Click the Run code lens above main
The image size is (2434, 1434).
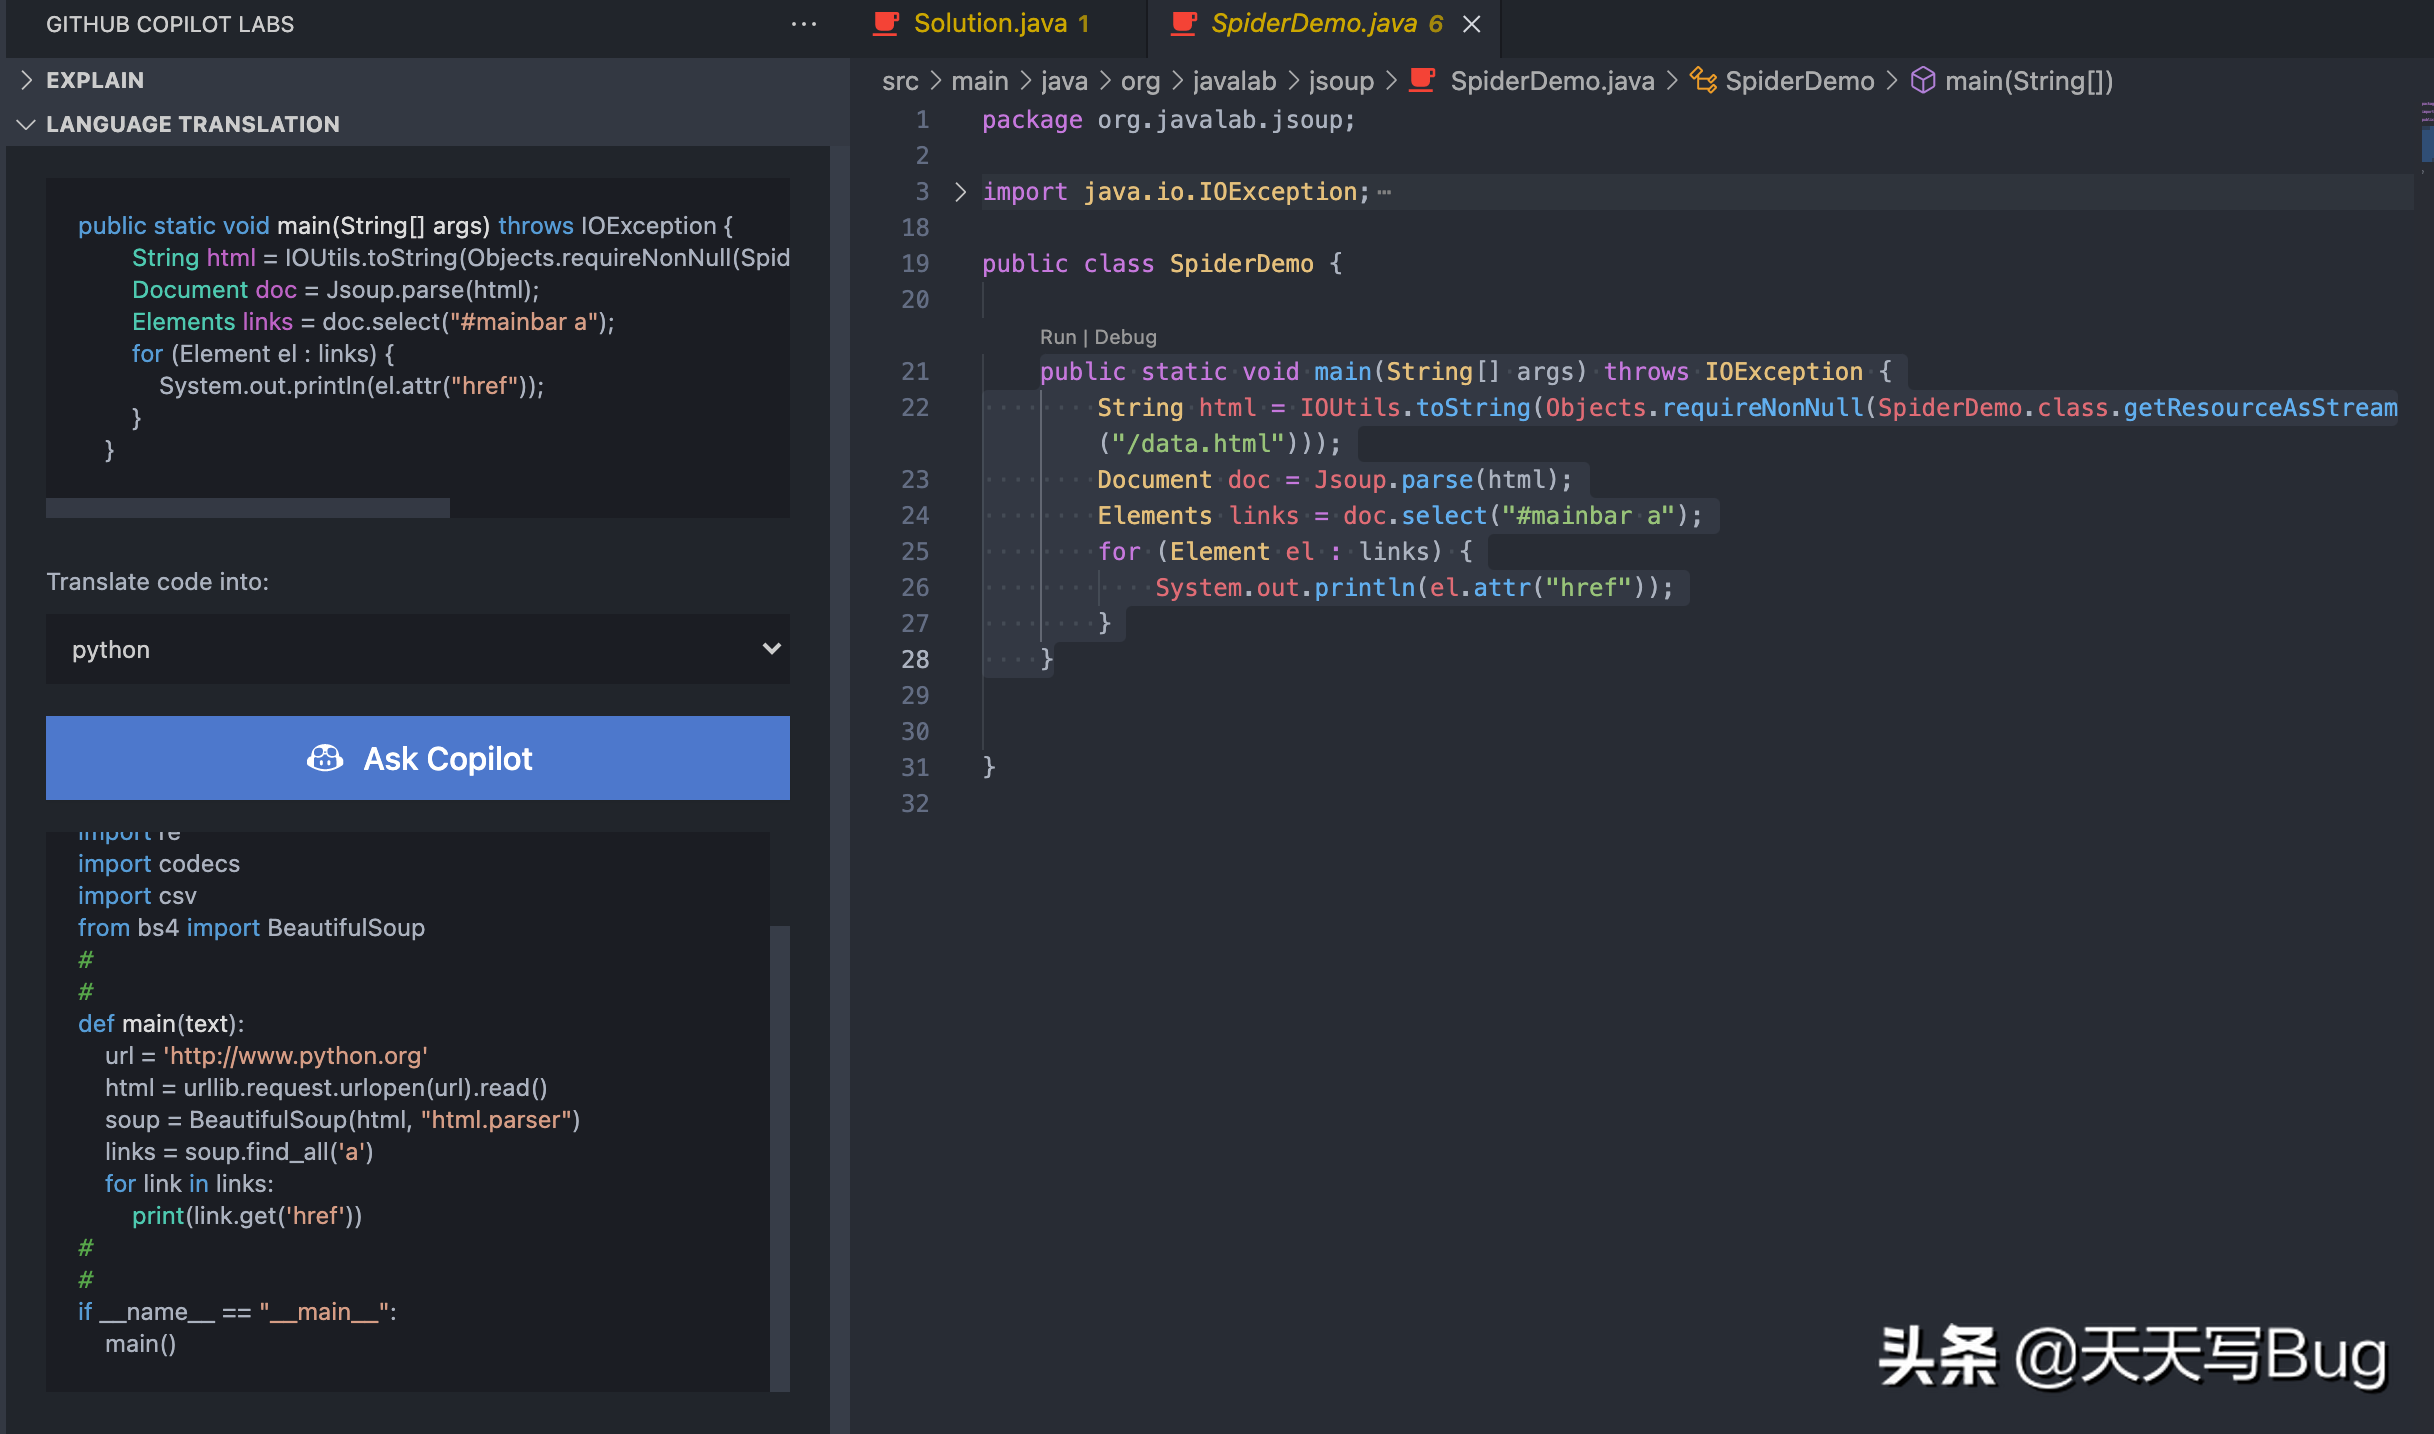1058,337
